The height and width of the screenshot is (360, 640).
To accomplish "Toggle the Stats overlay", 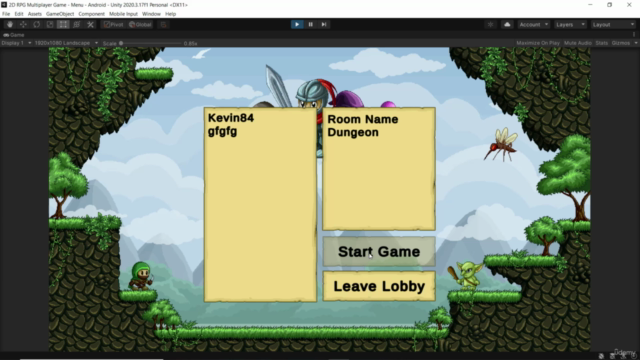I will point(602,43).
